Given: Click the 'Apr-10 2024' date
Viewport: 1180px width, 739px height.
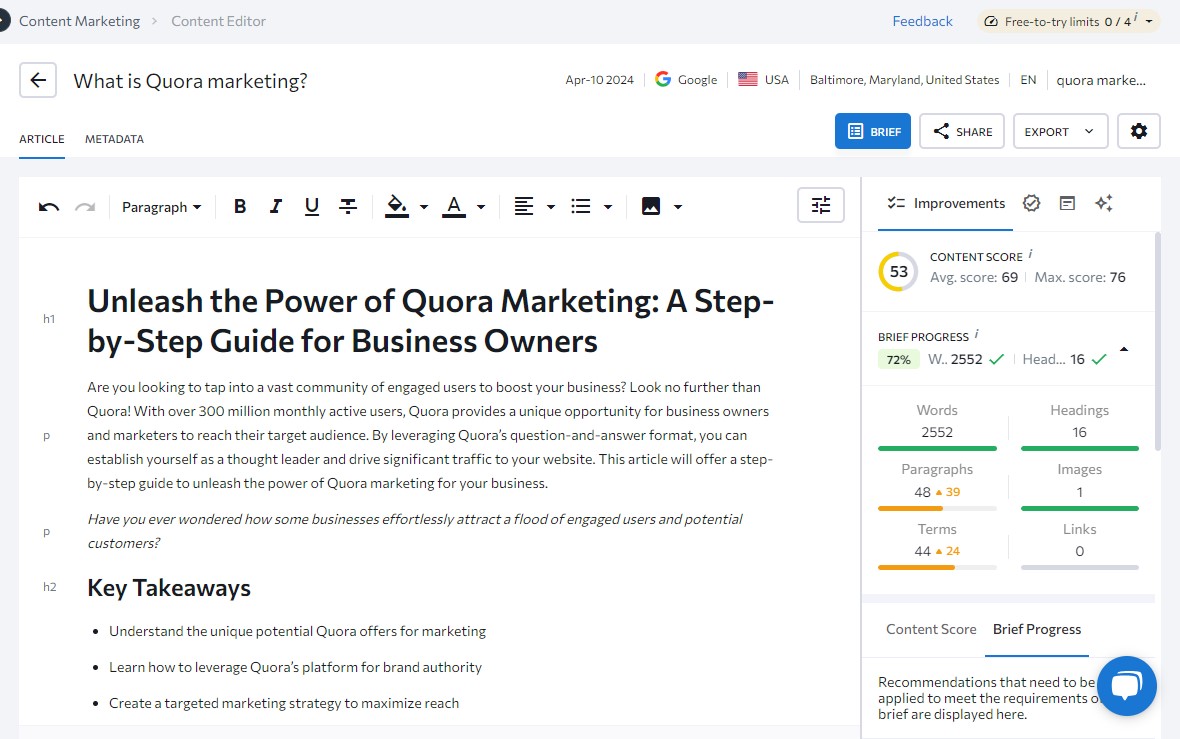Looking at the screenshot, I should tap(600, 80).
